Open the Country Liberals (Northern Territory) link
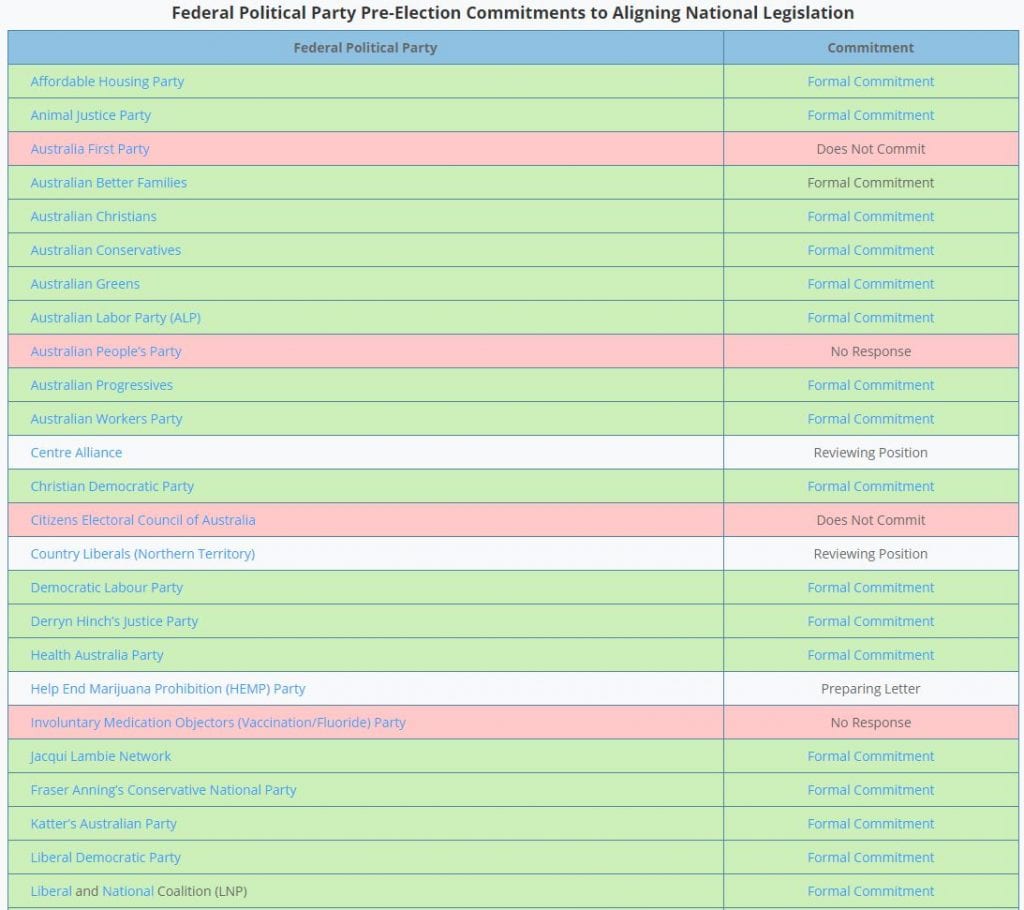Viewport: 1024px width, 910px height. click(143, 554)
